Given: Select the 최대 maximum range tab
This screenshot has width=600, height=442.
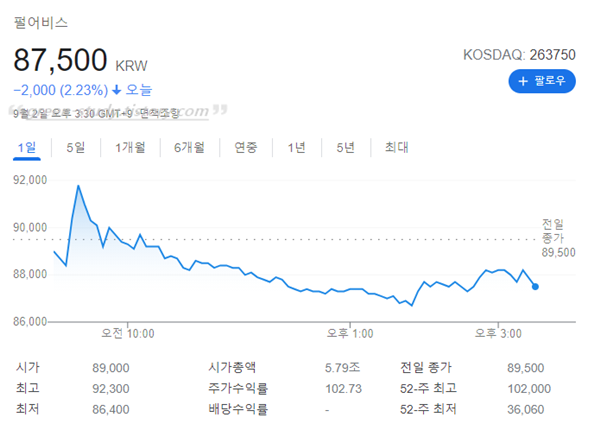Looking at the screenshot, I should coord(397,147).
